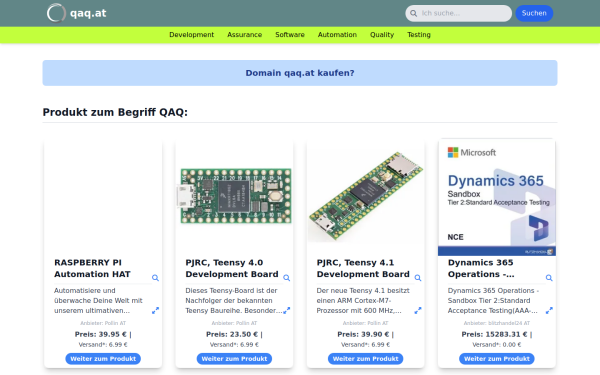Image resolution: width=600 pixels, height=375 pixels.
Task: Open 'PJRC, Teensy 4.1 Development Board' title
Action: pos(363,268)
